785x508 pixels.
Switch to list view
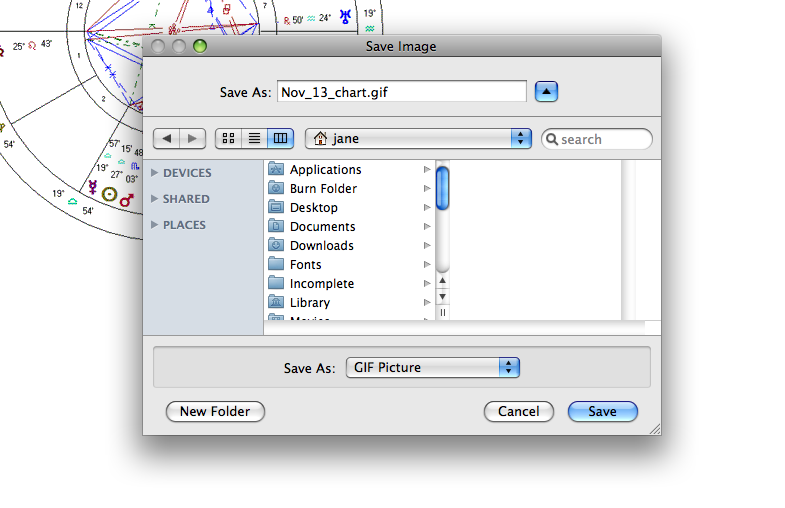tap(254, 139)
